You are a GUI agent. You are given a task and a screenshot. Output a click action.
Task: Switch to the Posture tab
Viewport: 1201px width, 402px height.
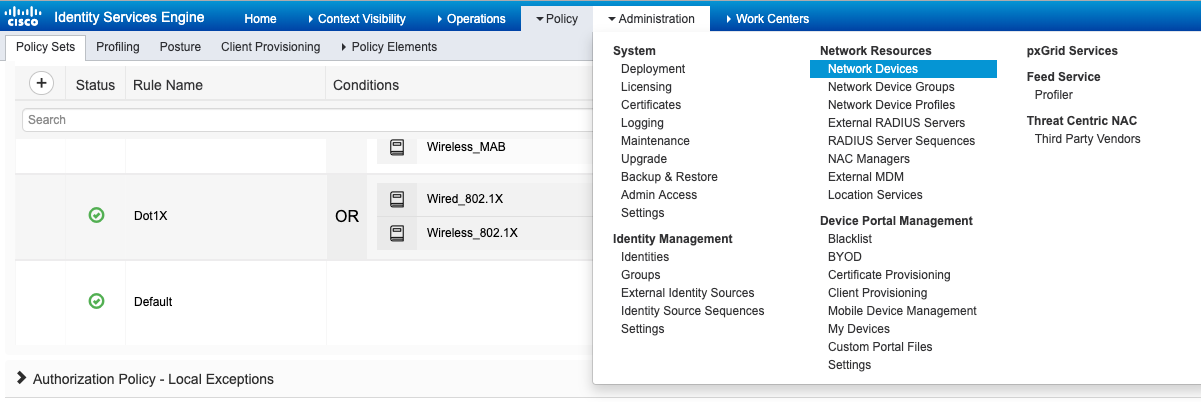180,47
